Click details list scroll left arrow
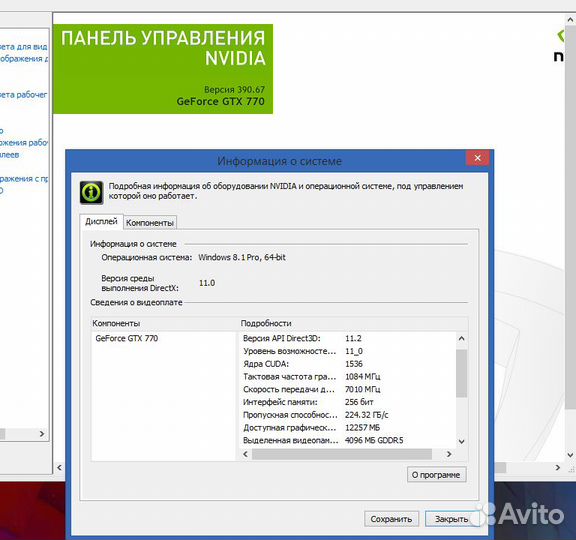This screenshot has width=576, height=540. [x=246, y=454]
